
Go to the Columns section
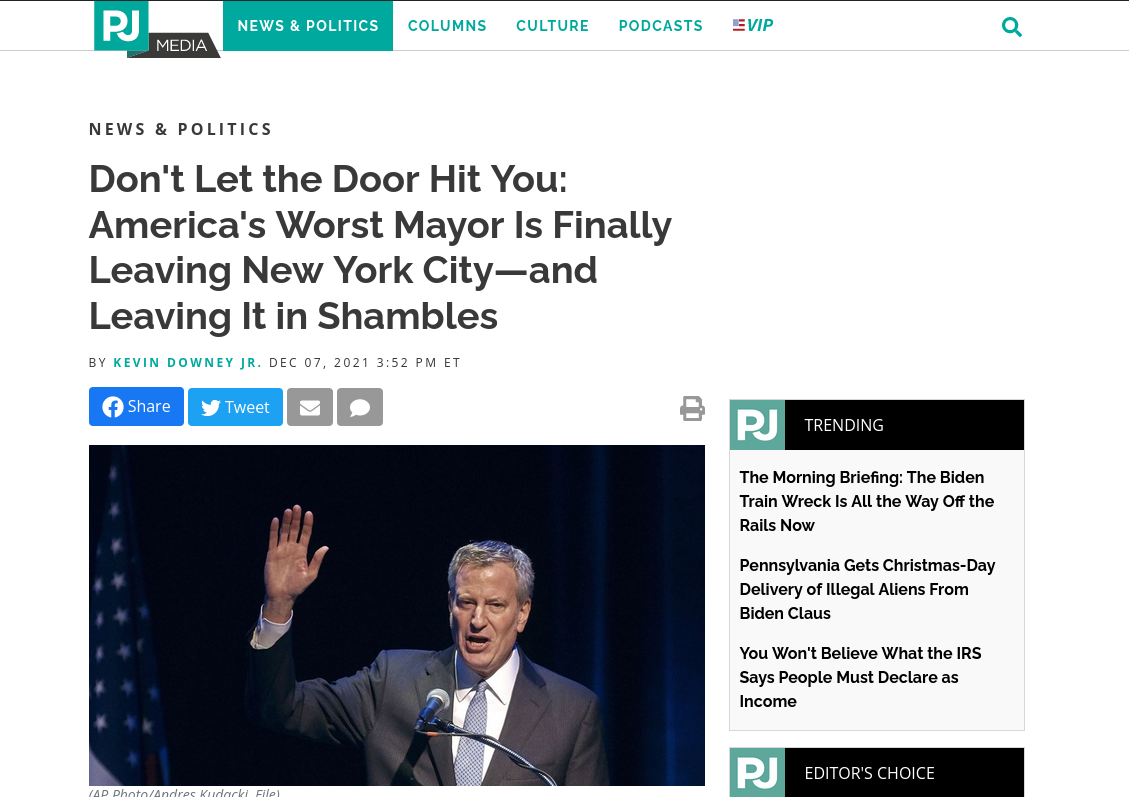447,26
